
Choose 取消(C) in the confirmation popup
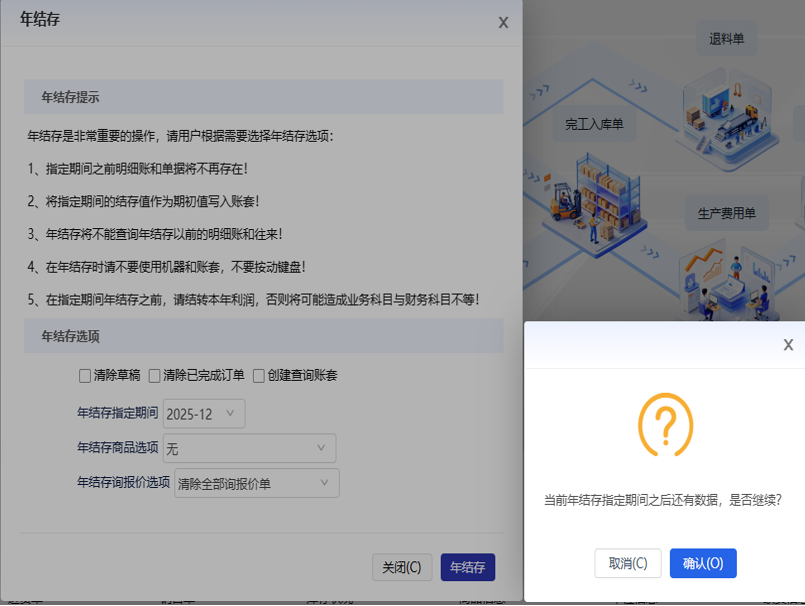pos(627,563)
